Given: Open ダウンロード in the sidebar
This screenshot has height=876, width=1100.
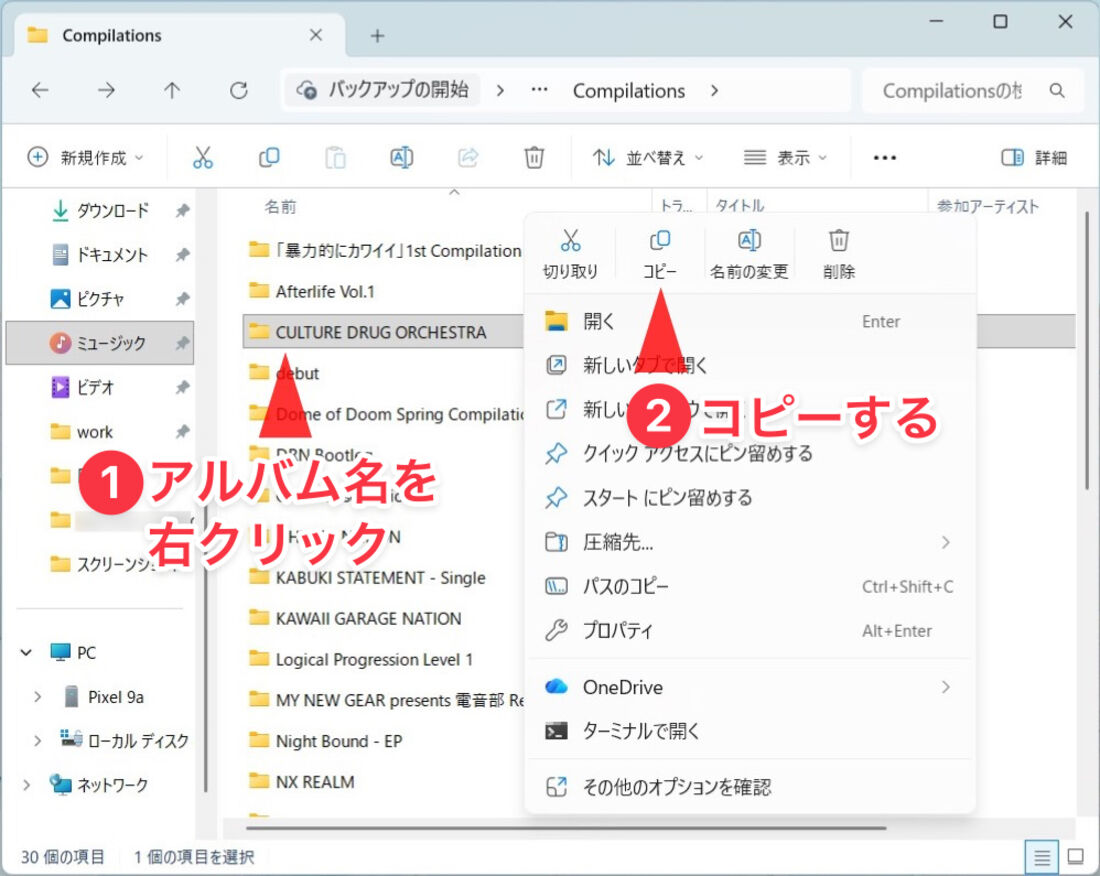Looking at the screenshot, I should point(112,210).
